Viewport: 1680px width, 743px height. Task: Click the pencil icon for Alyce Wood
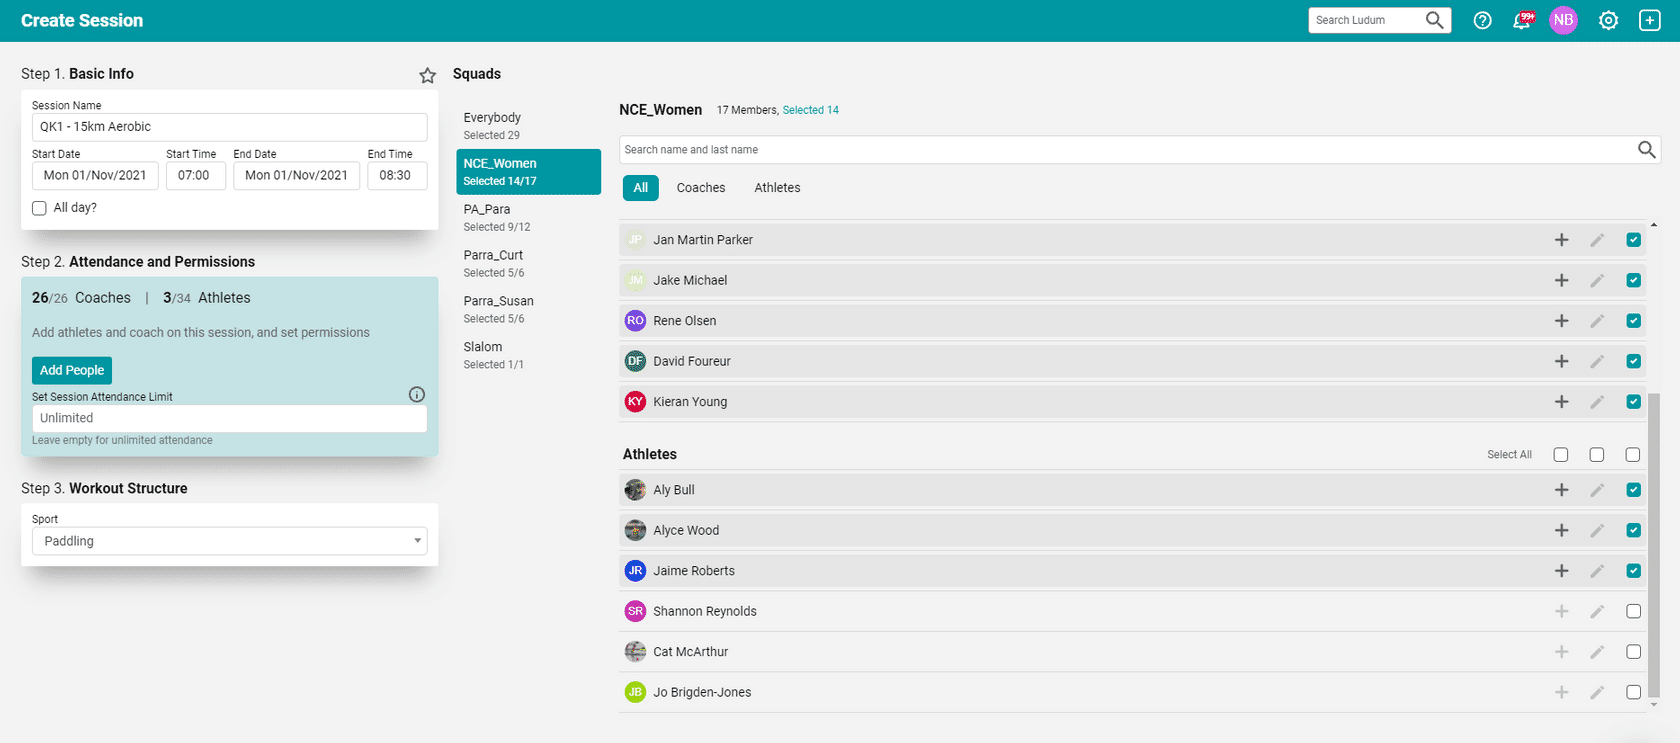coord(1597,530)
